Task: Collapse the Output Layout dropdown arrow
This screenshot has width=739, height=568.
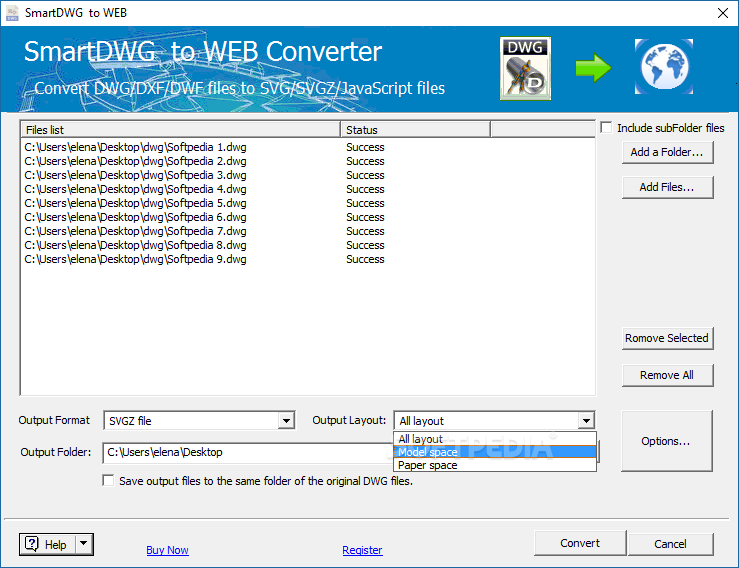Action: pos(586,420)
